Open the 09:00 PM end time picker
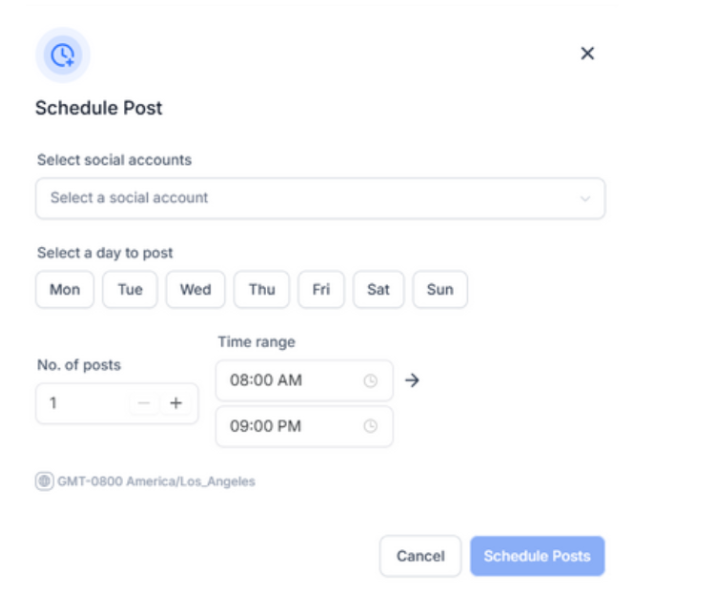The image size is (712, 602). tap(290, 426)
